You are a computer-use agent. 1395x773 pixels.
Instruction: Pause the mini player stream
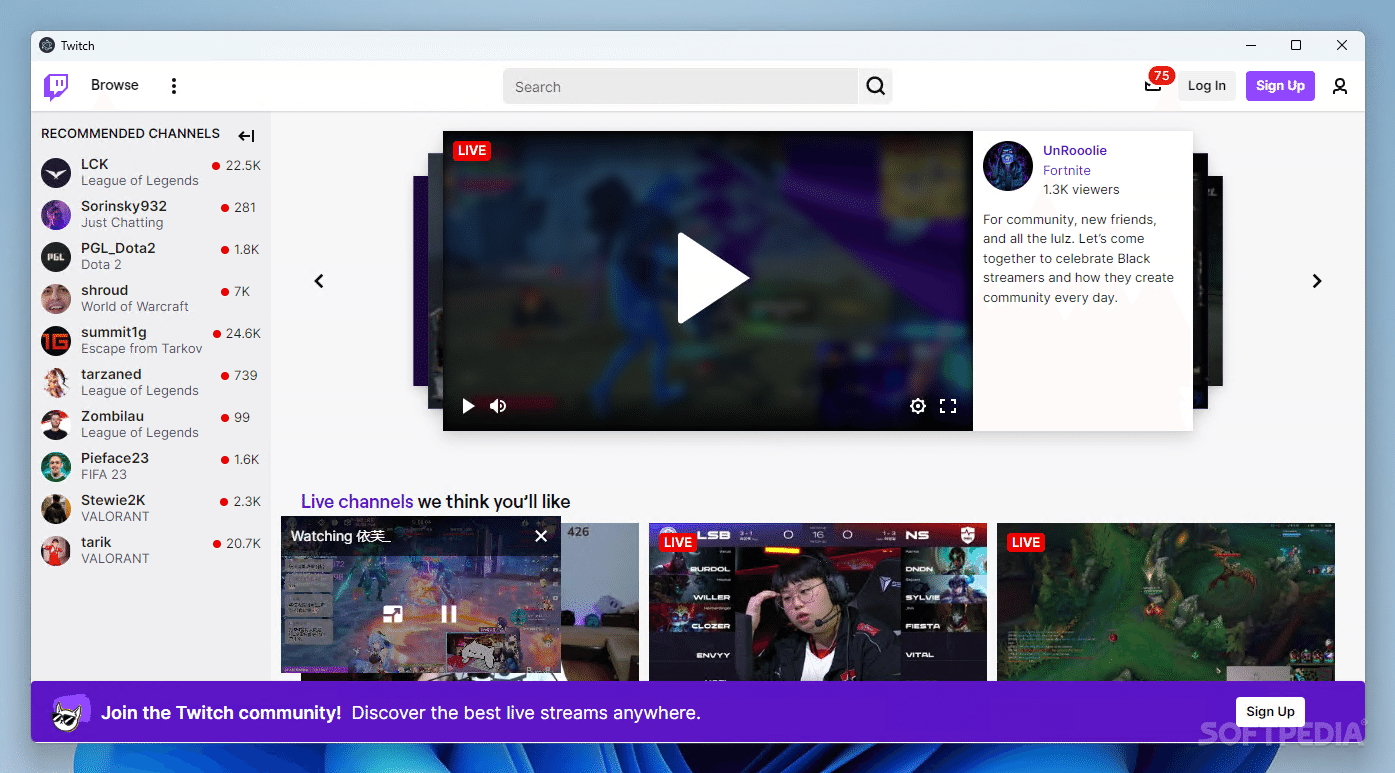click(449, 614)
